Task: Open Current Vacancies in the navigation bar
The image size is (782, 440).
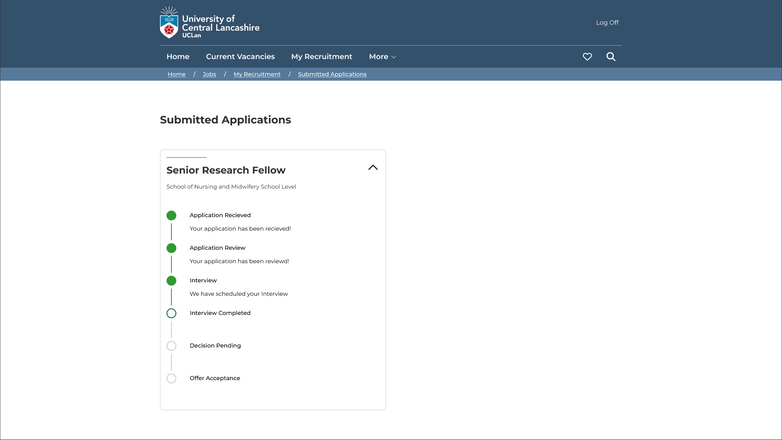Action: pos(240,57)
